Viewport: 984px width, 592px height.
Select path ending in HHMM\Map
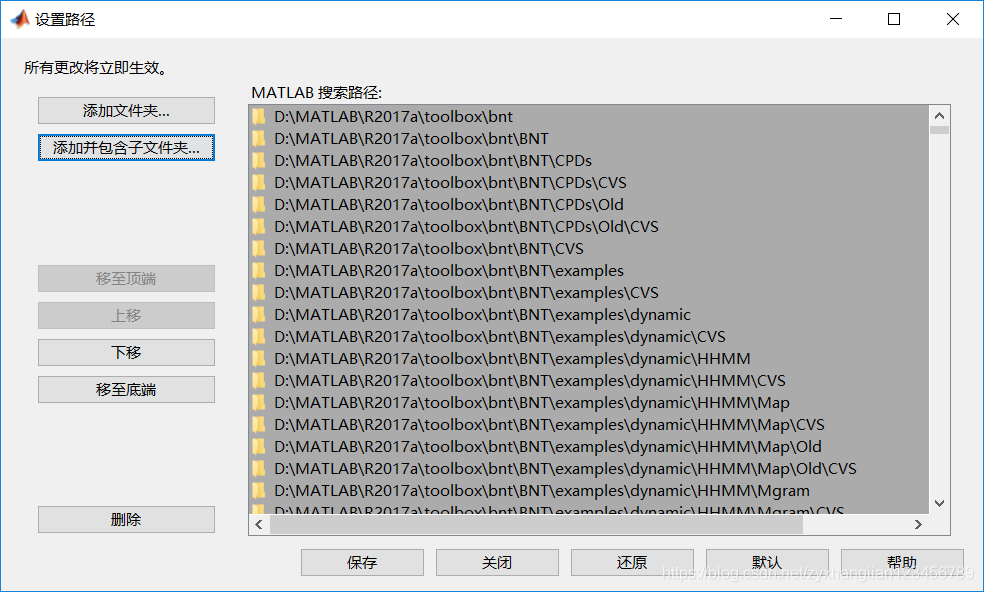click(x=532, y=402)
